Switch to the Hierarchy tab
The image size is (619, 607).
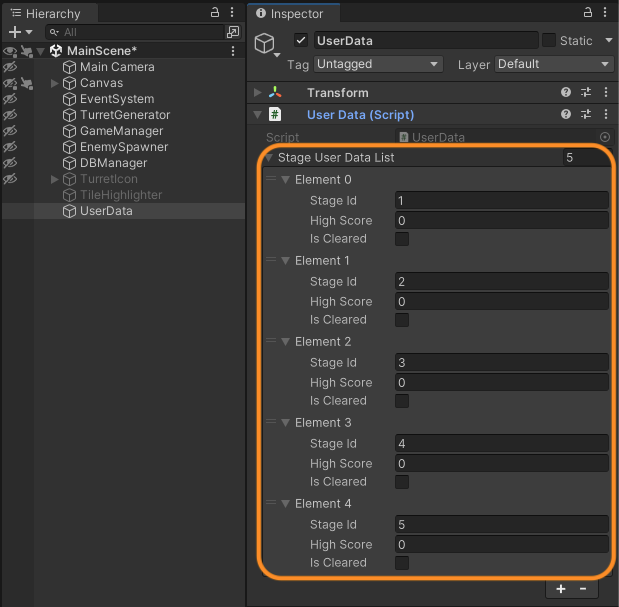[50, 14]
